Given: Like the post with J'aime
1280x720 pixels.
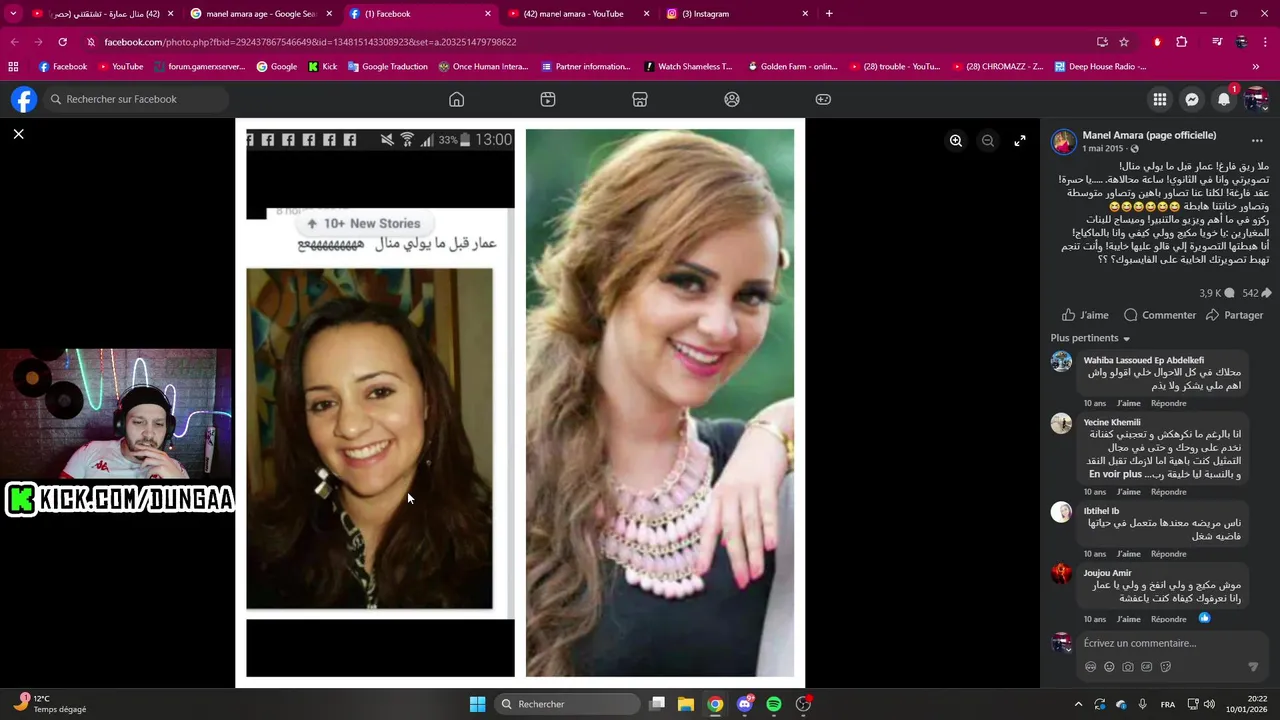Looking at the screenshot, I should click(x=1085, y=315).
